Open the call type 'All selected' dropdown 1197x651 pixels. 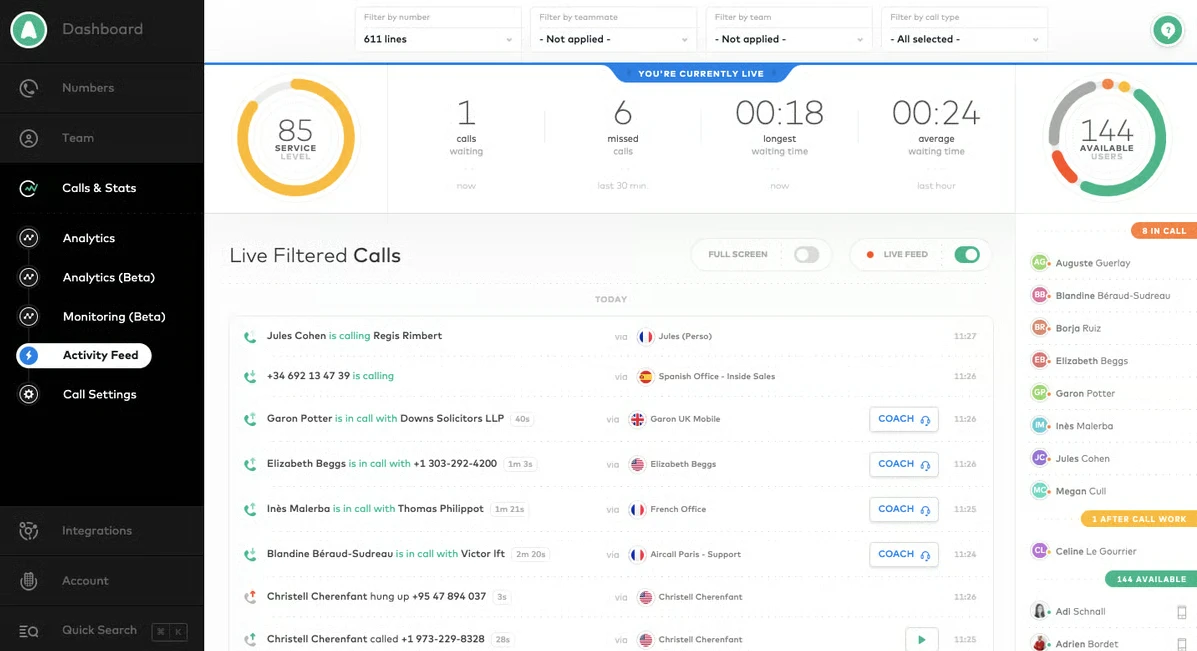(x=963, y=39)
